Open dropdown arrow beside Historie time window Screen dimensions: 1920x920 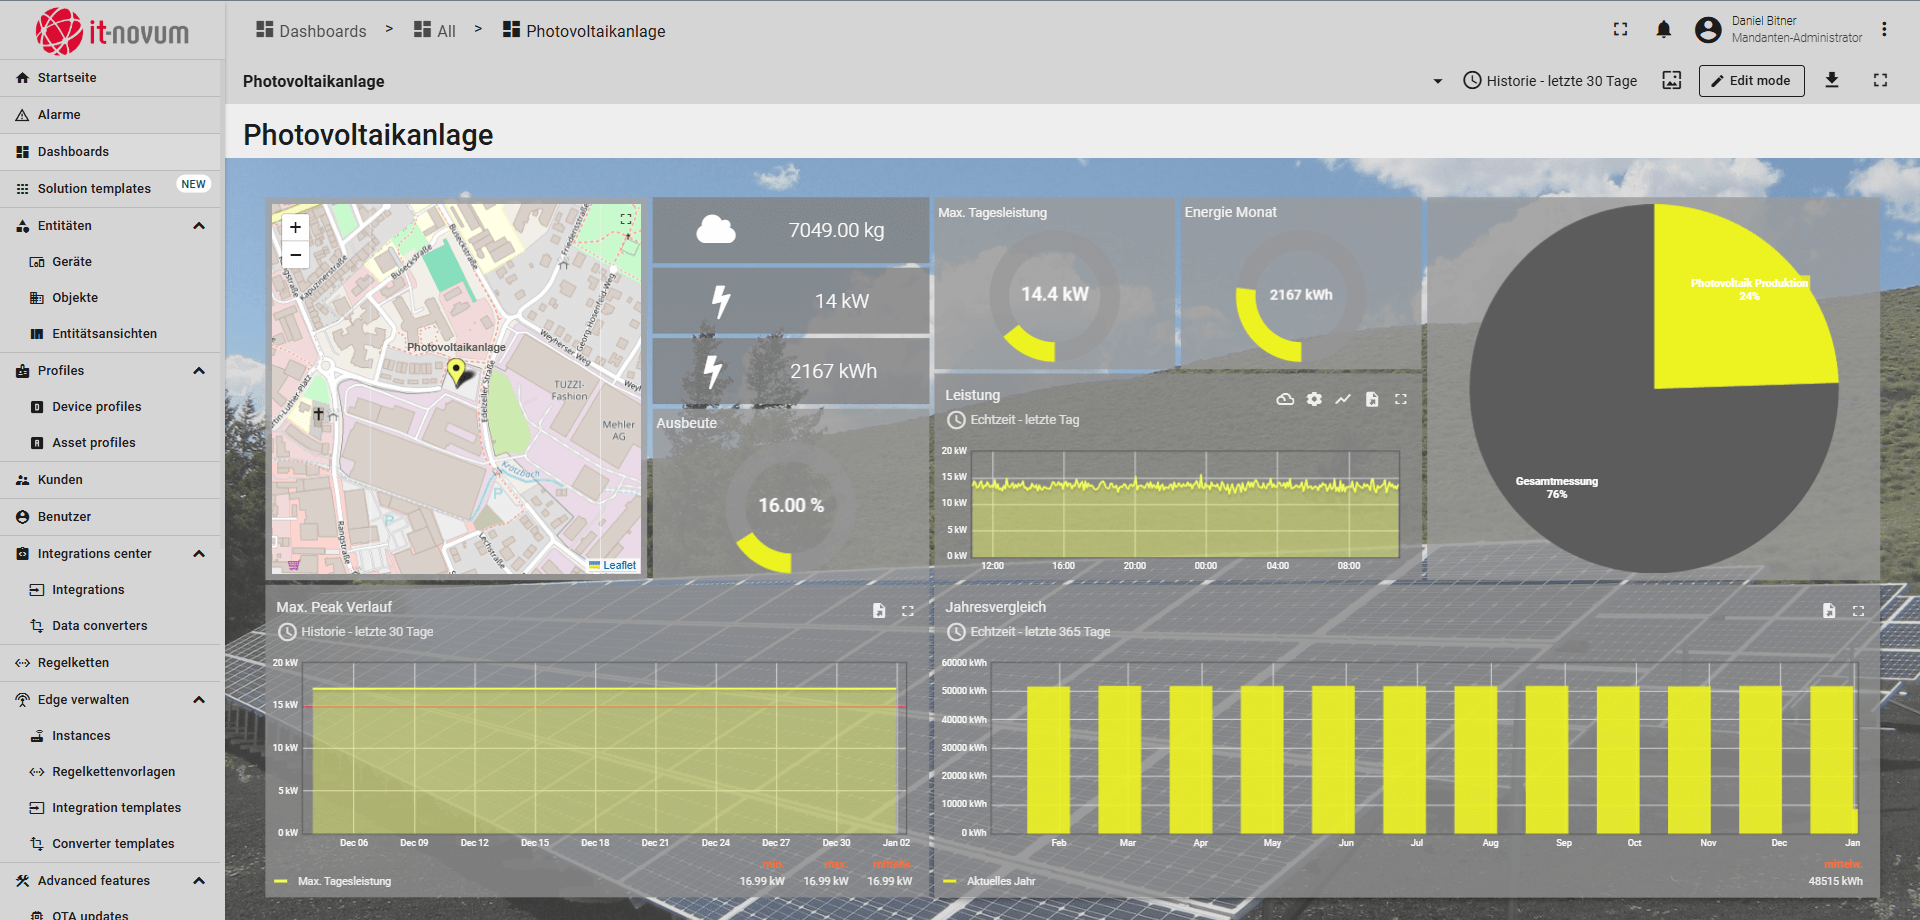(1438, 81)
